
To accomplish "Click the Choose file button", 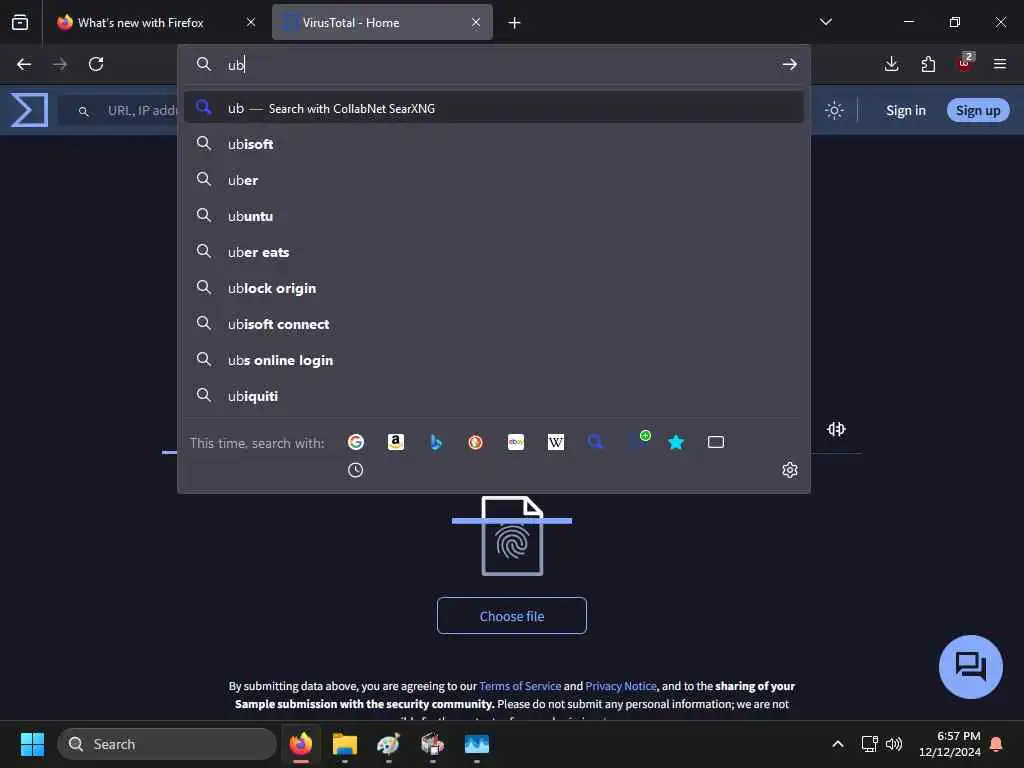I will (x=512, y=616).
